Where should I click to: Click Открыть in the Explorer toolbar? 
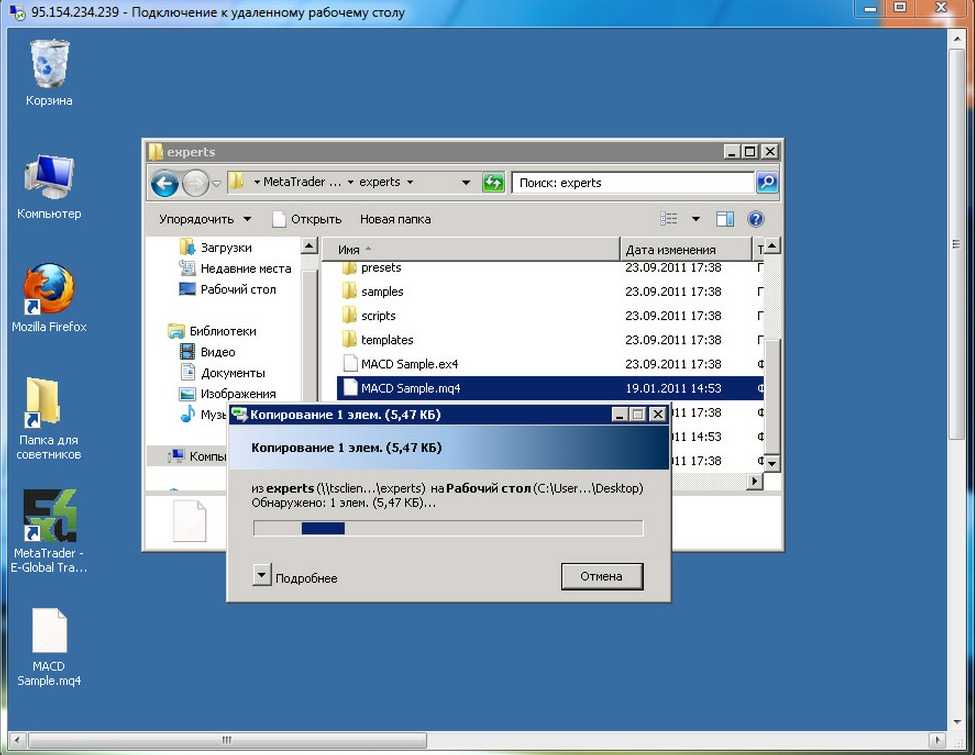click(307, 219)
